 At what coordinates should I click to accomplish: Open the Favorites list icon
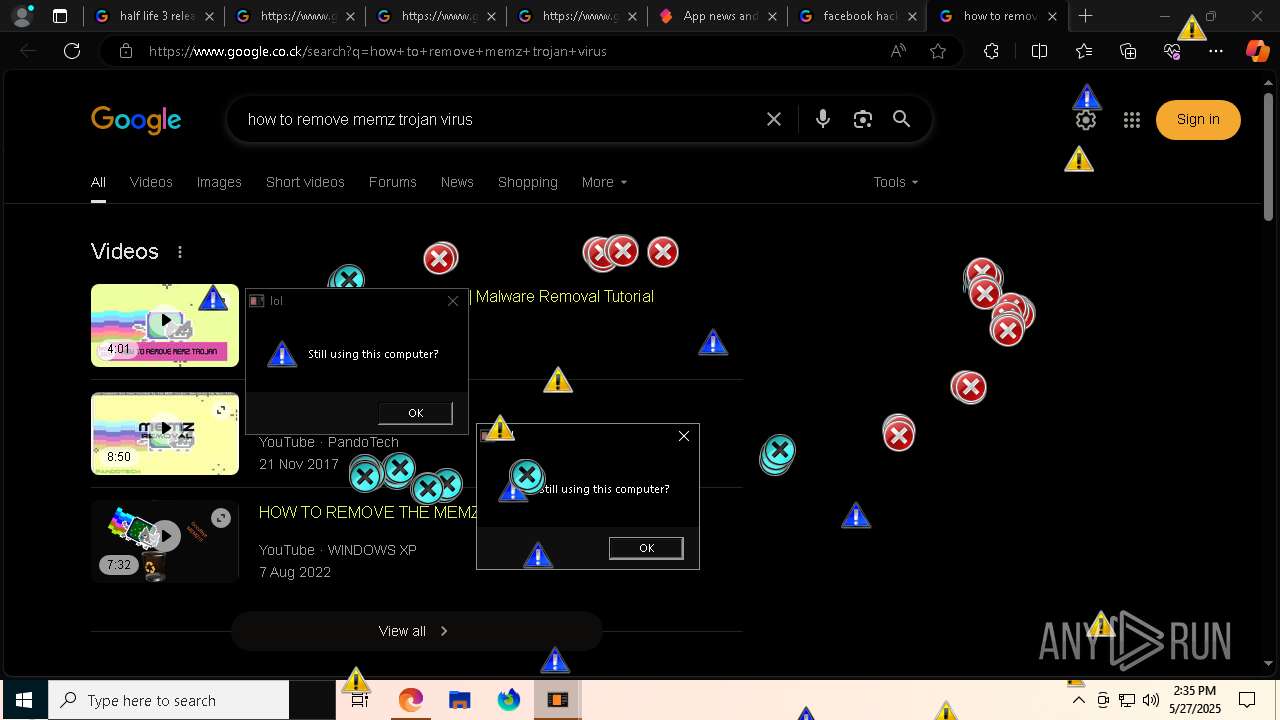click(1084, 51)
